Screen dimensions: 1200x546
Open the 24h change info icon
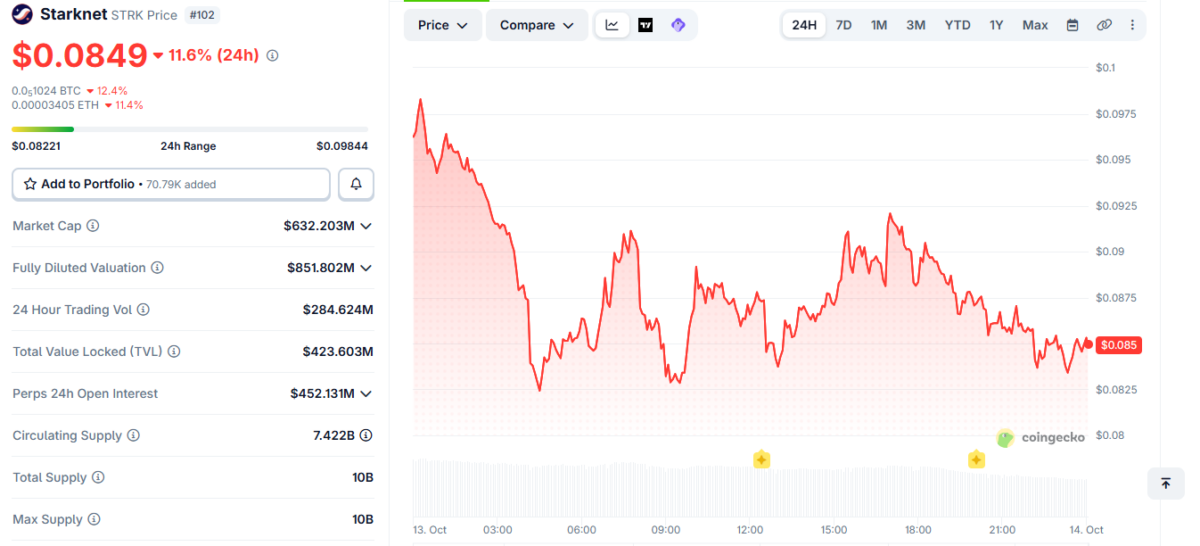point(273,56)
